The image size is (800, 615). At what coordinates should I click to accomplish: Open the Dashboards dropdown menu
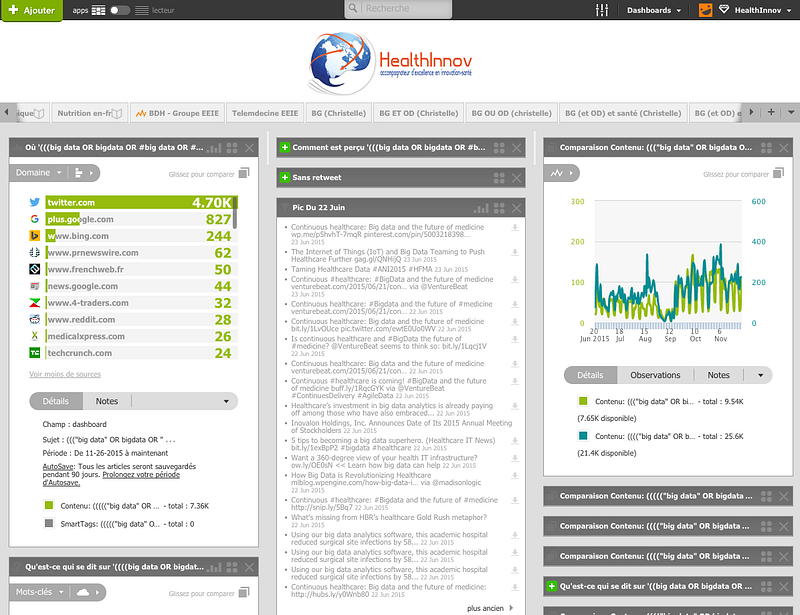[x=654, y=10]
